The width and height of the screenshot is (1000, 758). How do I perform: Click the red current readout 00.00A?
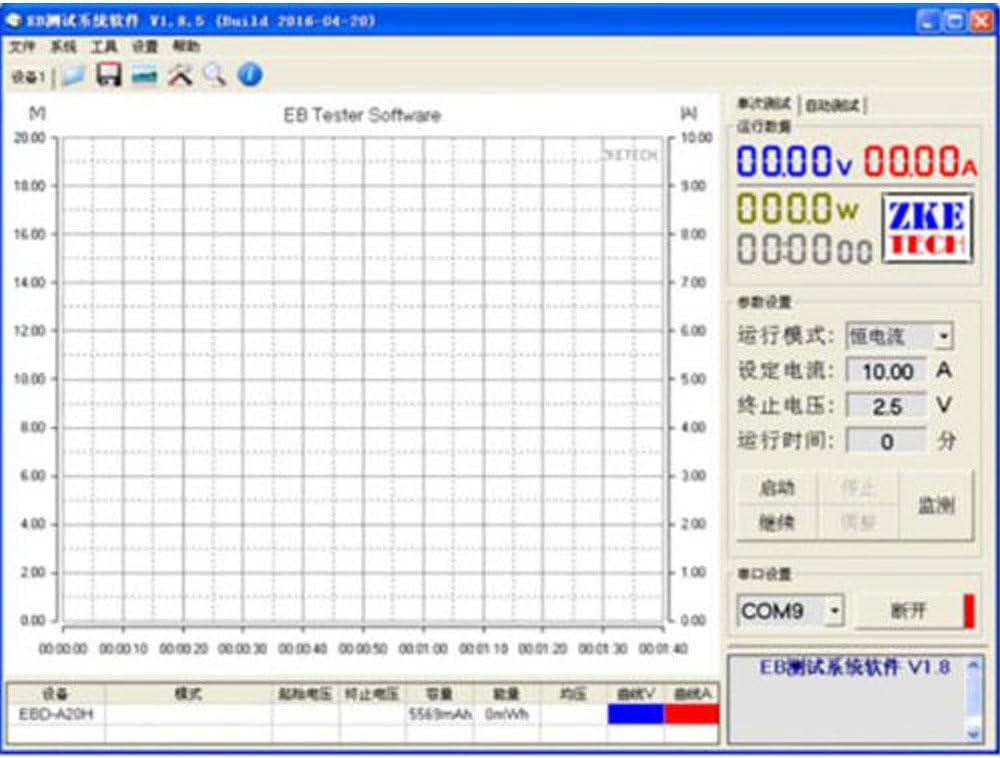pos(920,161)
